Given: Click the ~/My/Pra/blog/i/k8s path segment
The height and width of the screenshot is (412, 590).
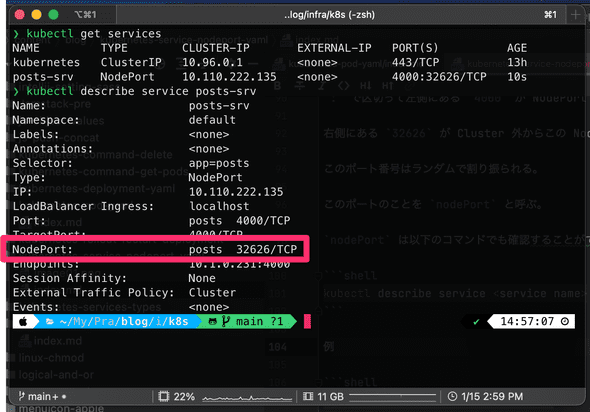Looking at the screenshot, I should coord(124,321).
